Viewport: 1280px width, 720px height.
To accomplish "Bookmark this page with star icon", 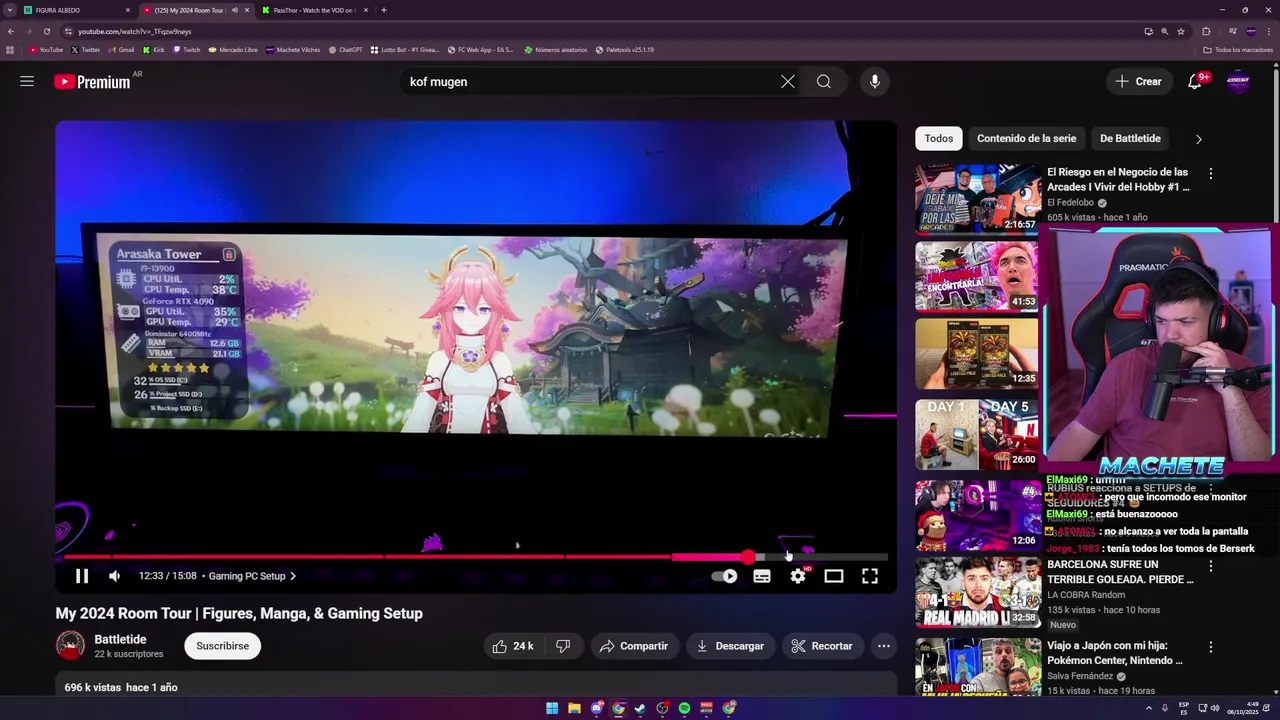I will (1181, 31).
